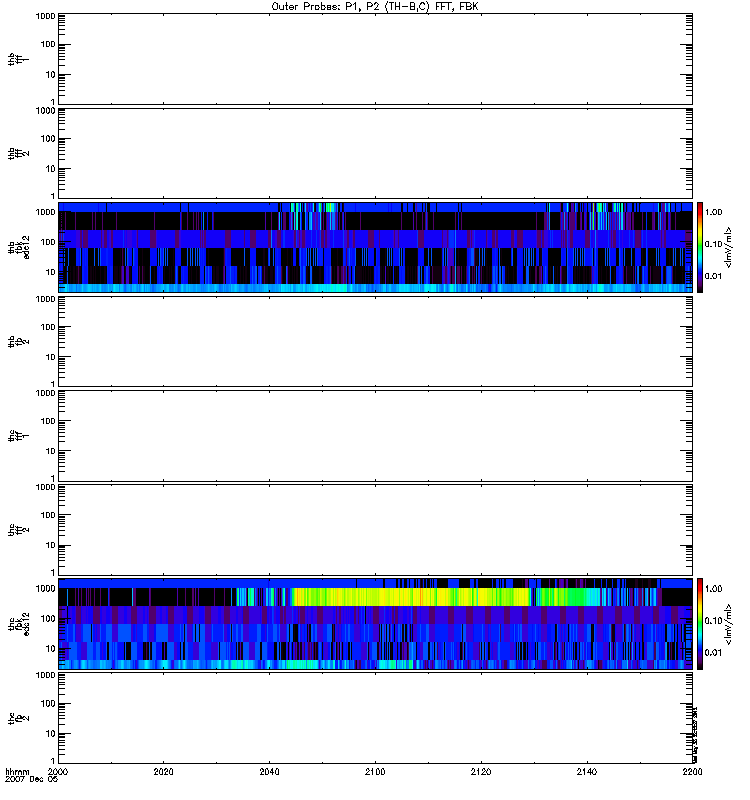
Task: Click the '10' tick of the thc fbk edc12 panel
Action: [x=51, y=648]
